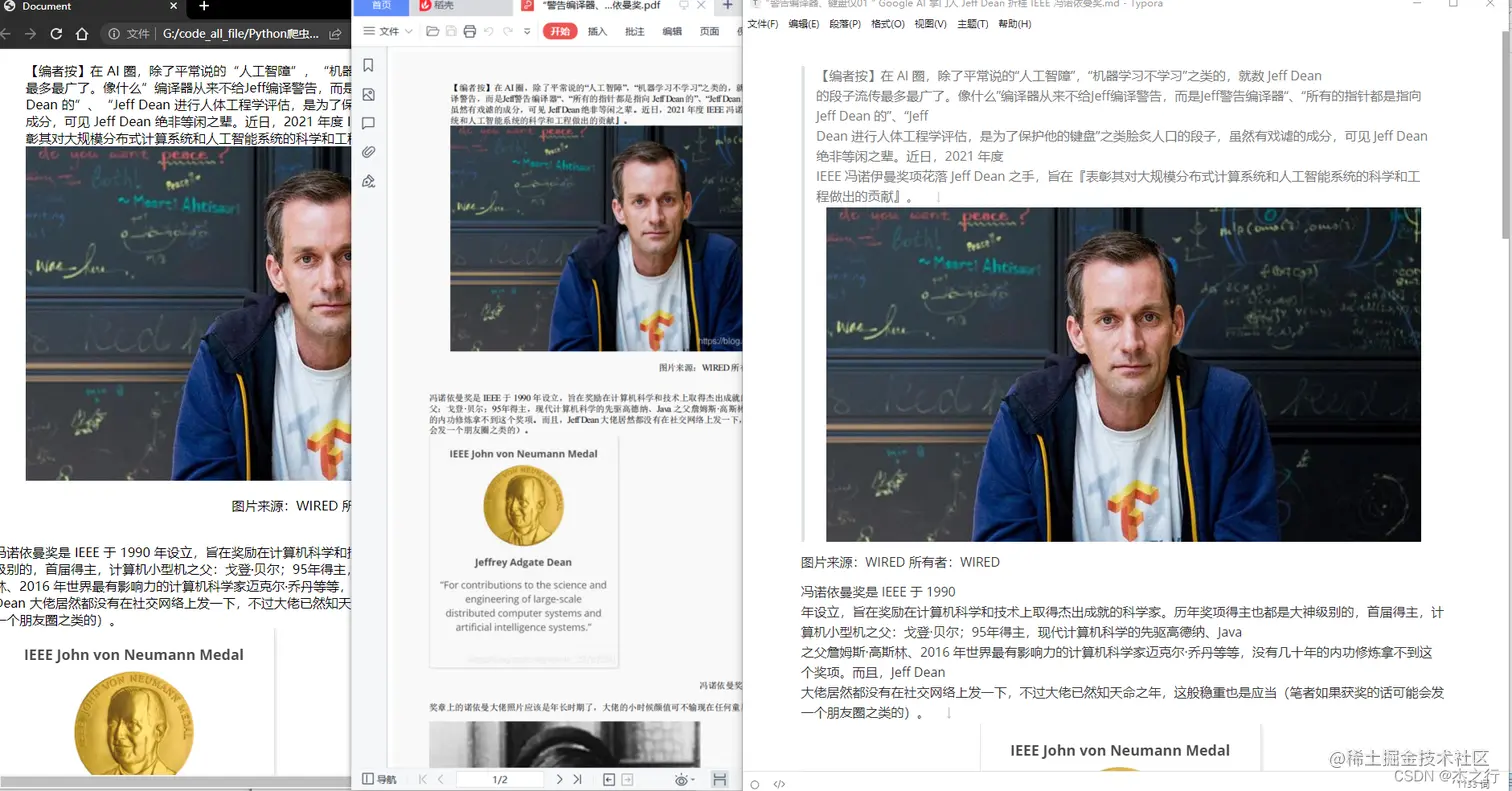The image size is (1512, 791).
Task: Switch Typora to source code mode
Action: click(779, 784)
